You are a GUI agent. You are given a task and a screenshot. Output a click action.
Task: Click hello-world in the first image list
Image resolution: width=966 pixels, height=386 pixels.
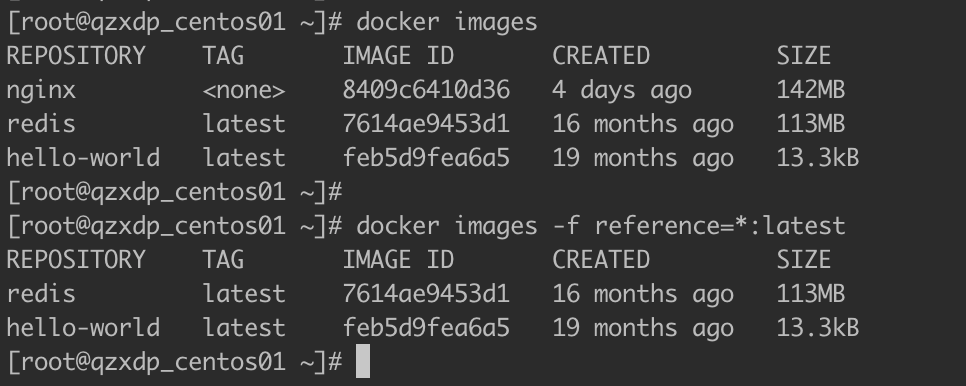(83, 158)
